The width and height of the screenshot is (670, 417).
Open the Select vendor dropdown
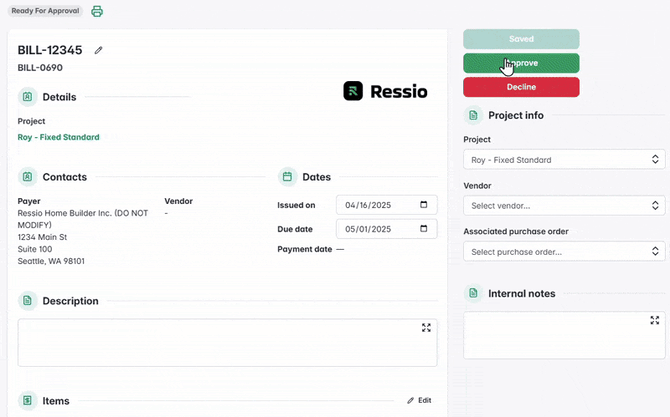click(x=564, y=205)
